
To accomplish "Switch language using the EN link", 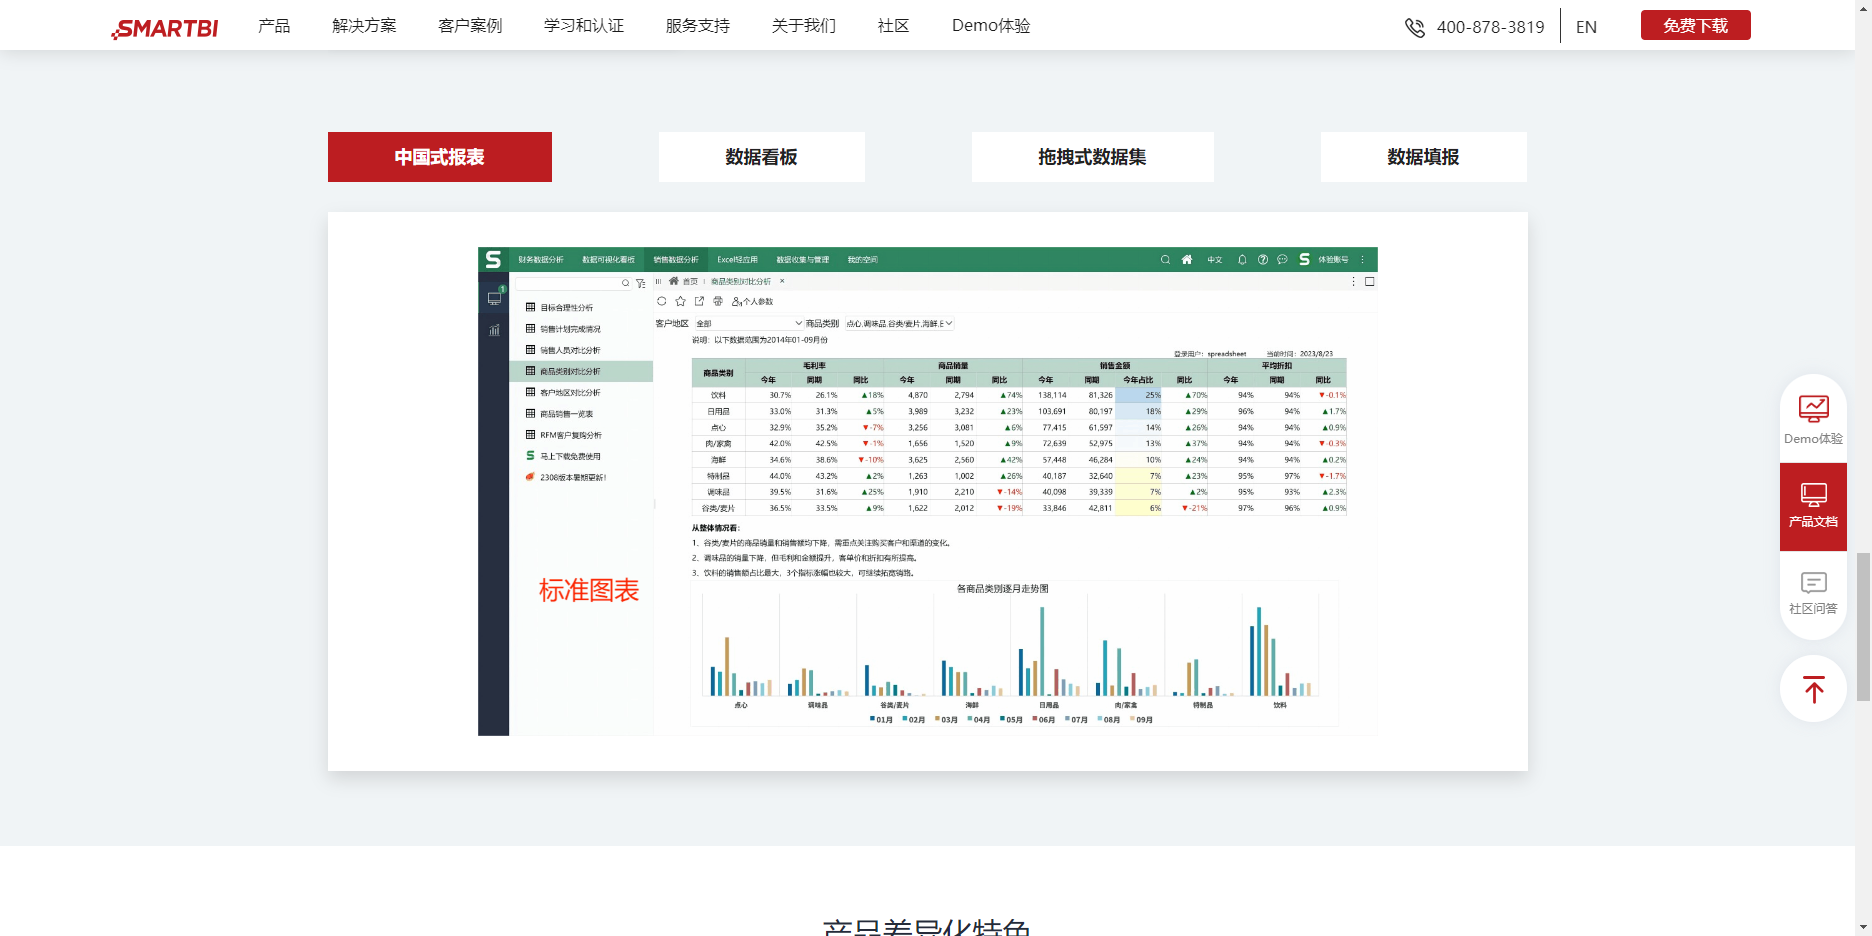I will point(1585,26).
